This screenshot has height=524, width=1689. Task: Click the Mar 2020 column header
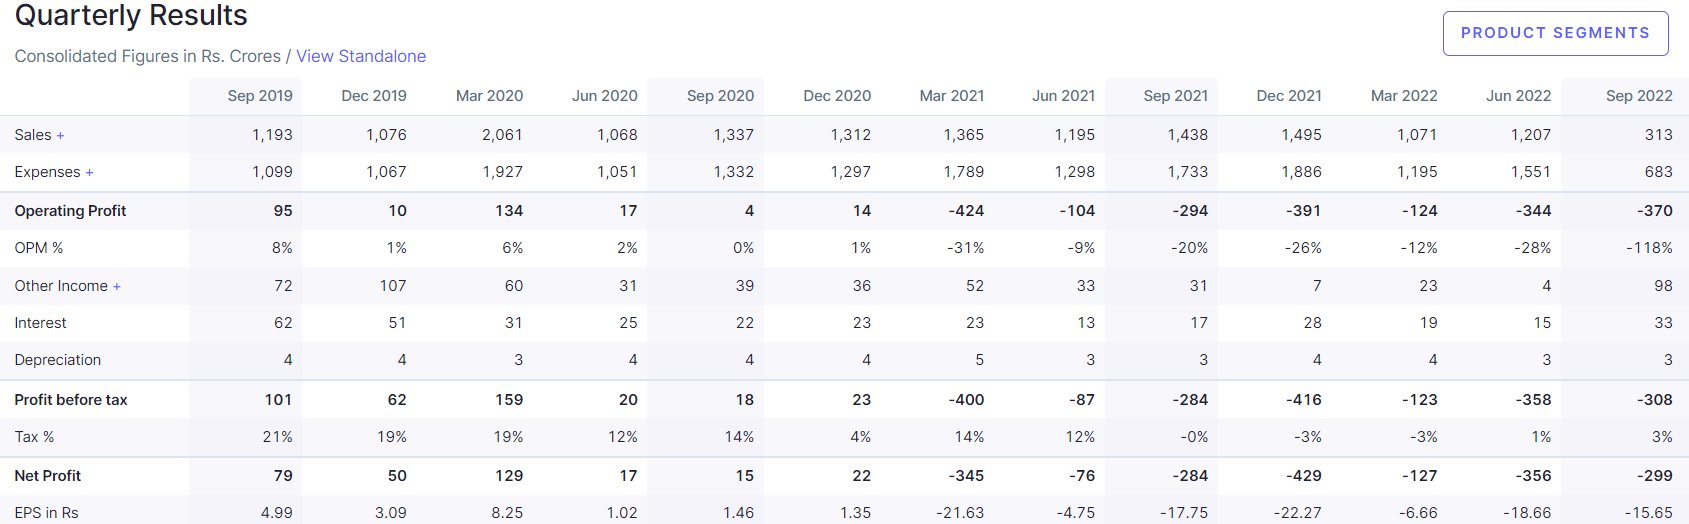coord(489,96)
